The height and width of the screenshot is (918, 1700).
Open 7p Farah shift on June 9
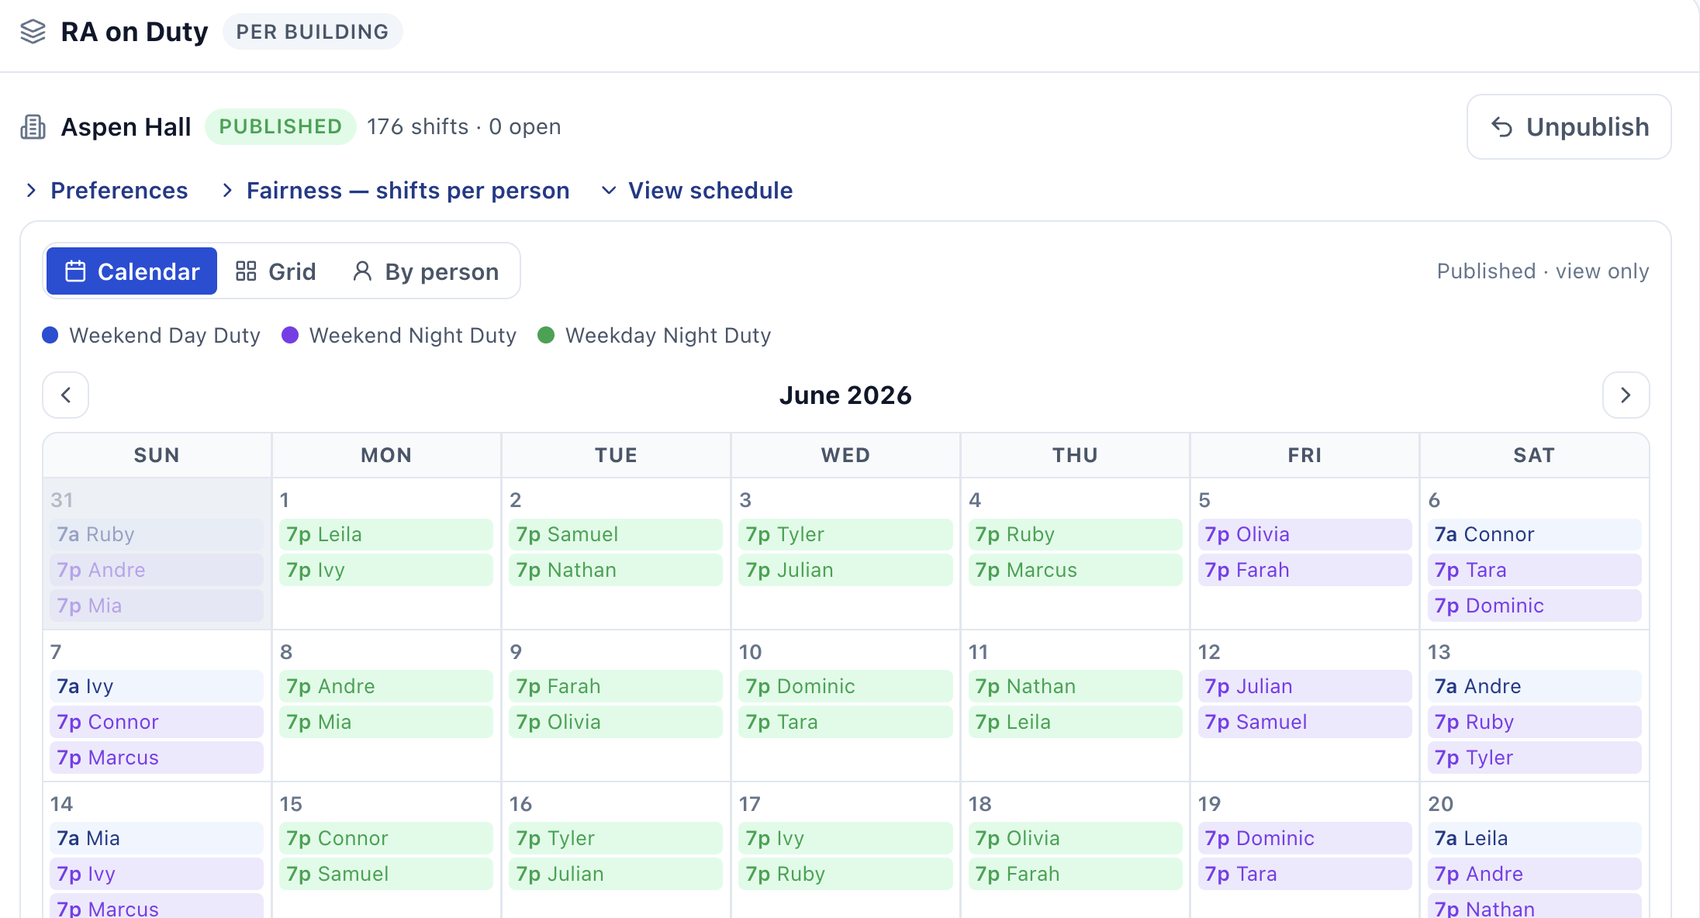tap(616, 686)
